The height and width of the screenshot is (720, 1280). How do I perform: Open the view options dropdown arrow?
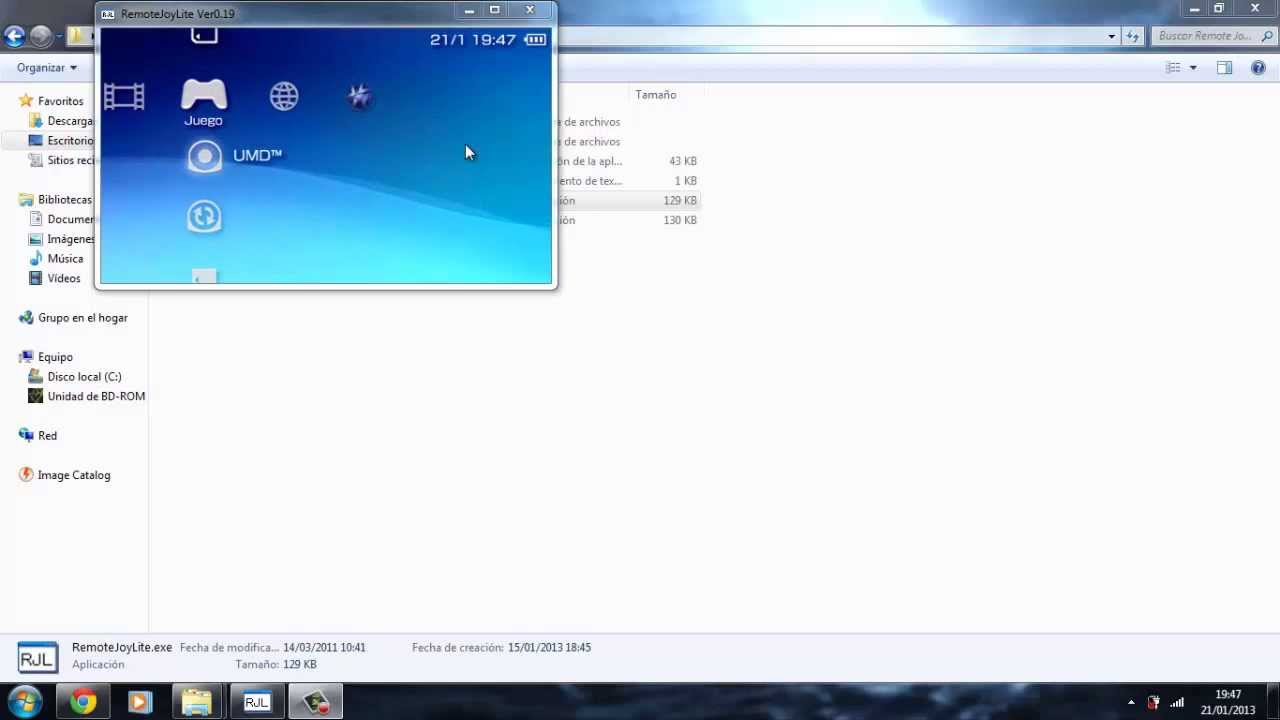tap(1193, 68)
